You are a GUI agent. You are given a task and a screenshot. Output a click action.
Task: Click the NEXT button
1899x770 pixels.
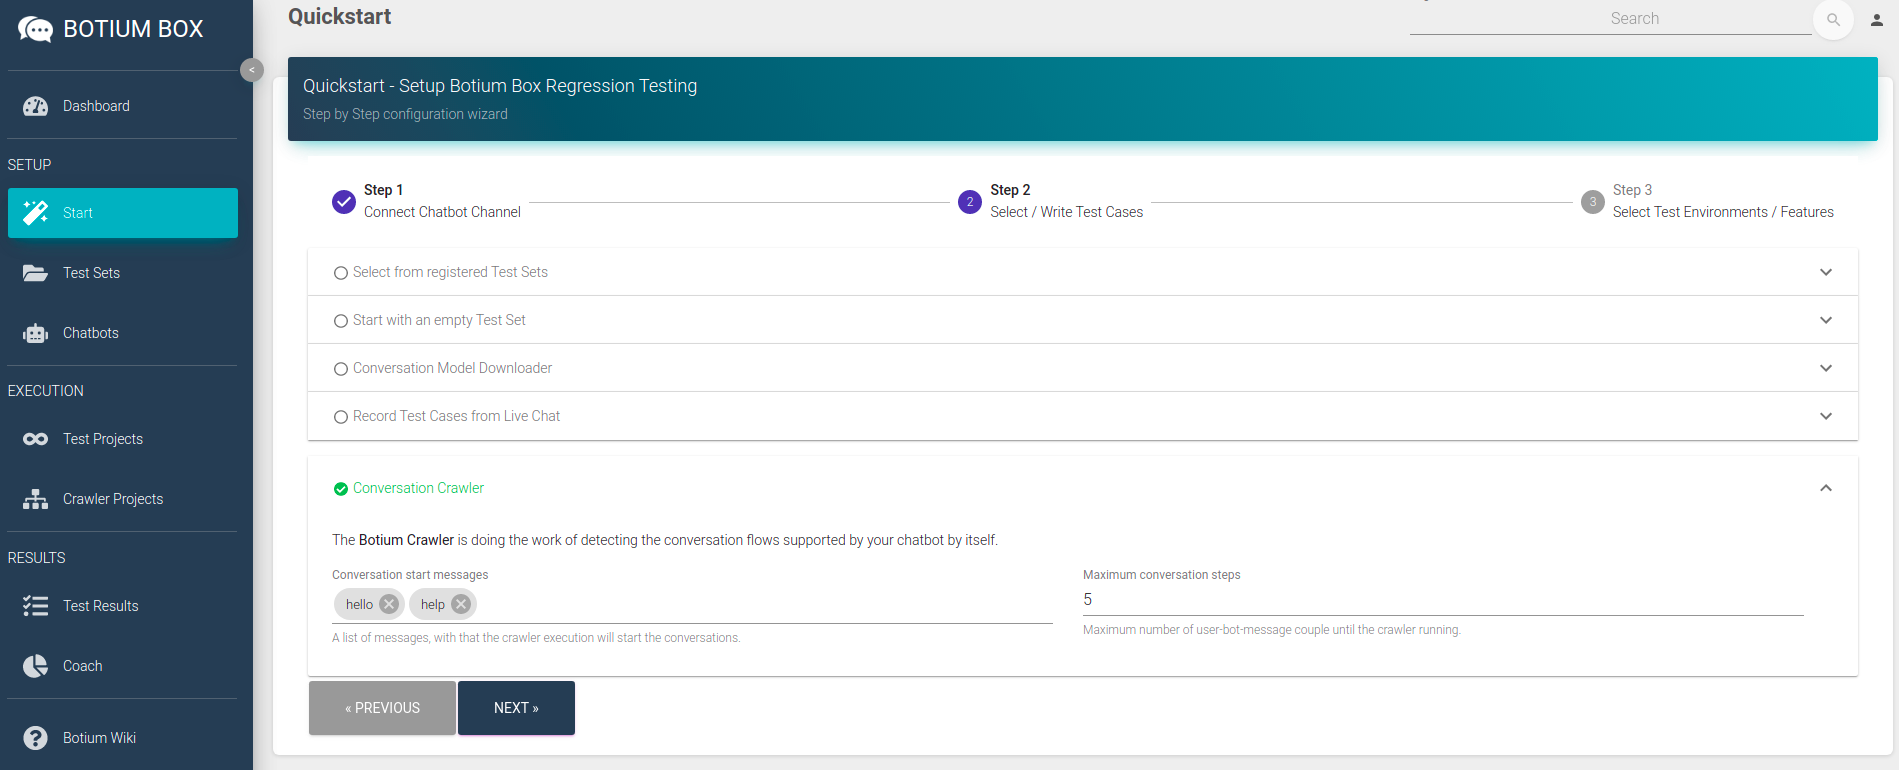[516, 708]
